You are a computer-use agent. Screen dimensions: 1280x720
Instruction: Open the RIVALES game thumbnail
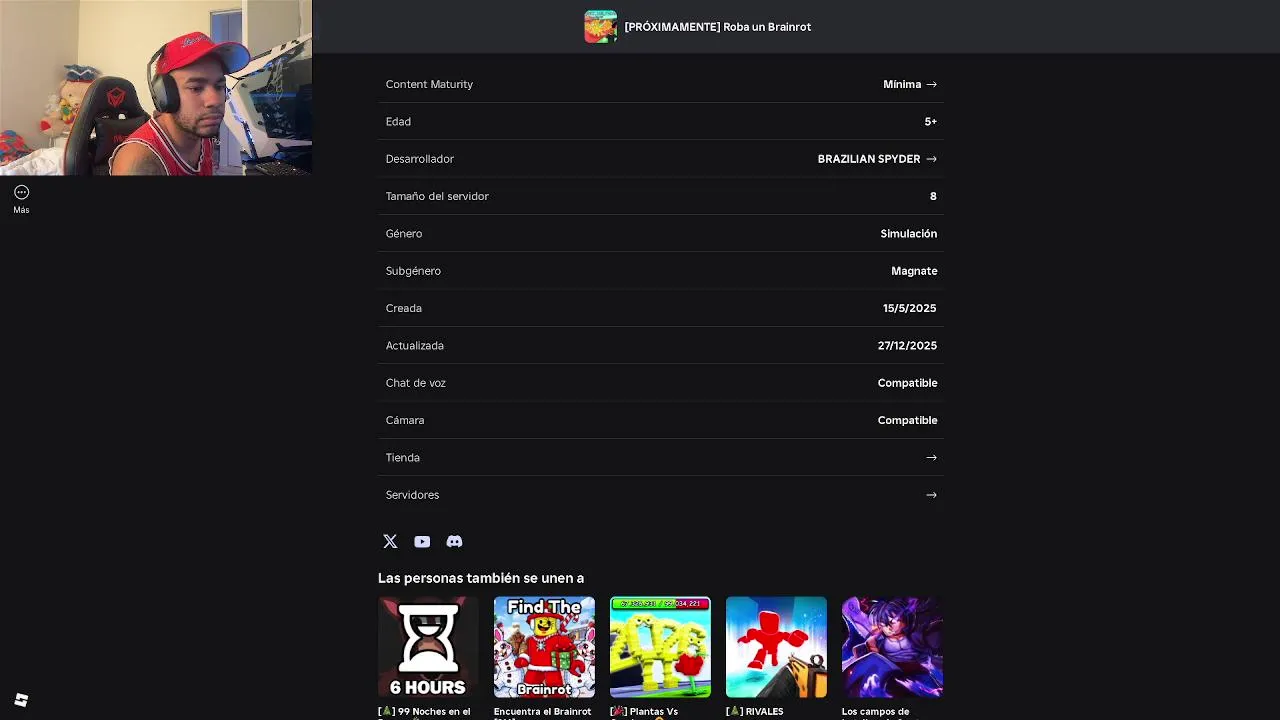click(776, 647)
